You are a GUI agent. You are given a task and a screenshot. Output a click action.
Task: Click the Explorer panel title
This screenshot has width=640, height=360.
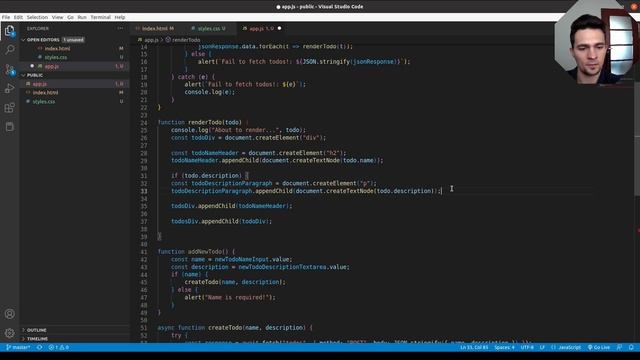pos(38,29)
